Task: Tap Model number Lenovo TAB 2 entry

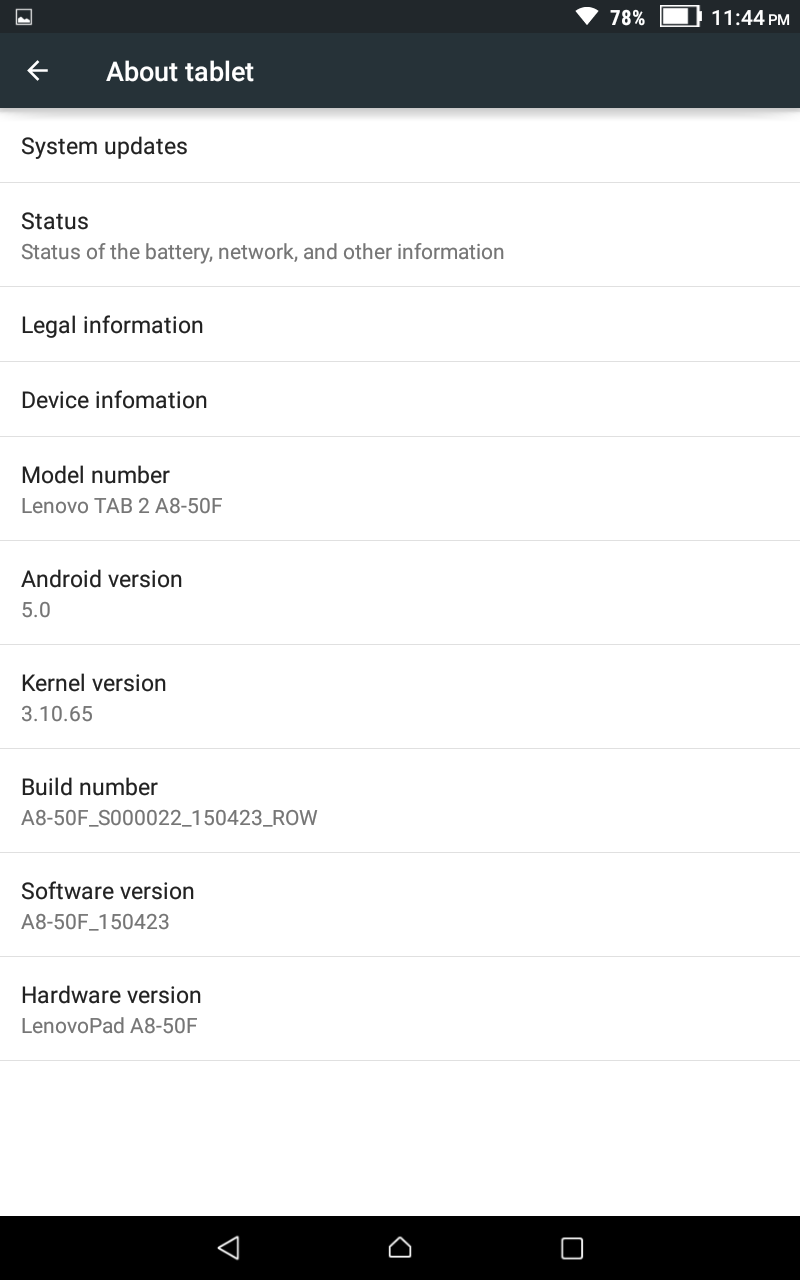Action: [400, 489]
